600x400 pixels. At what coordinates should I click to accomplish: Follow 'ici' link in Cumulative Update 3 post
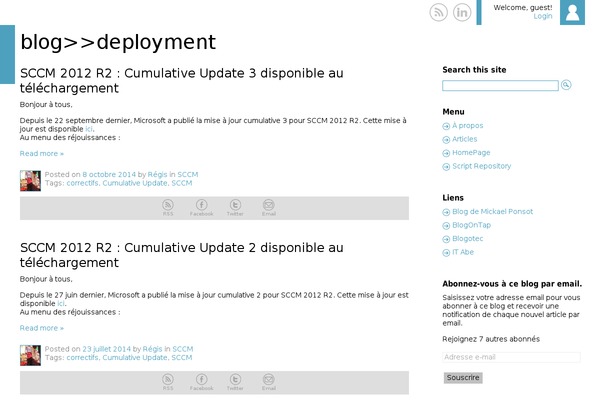click(89, 129)
